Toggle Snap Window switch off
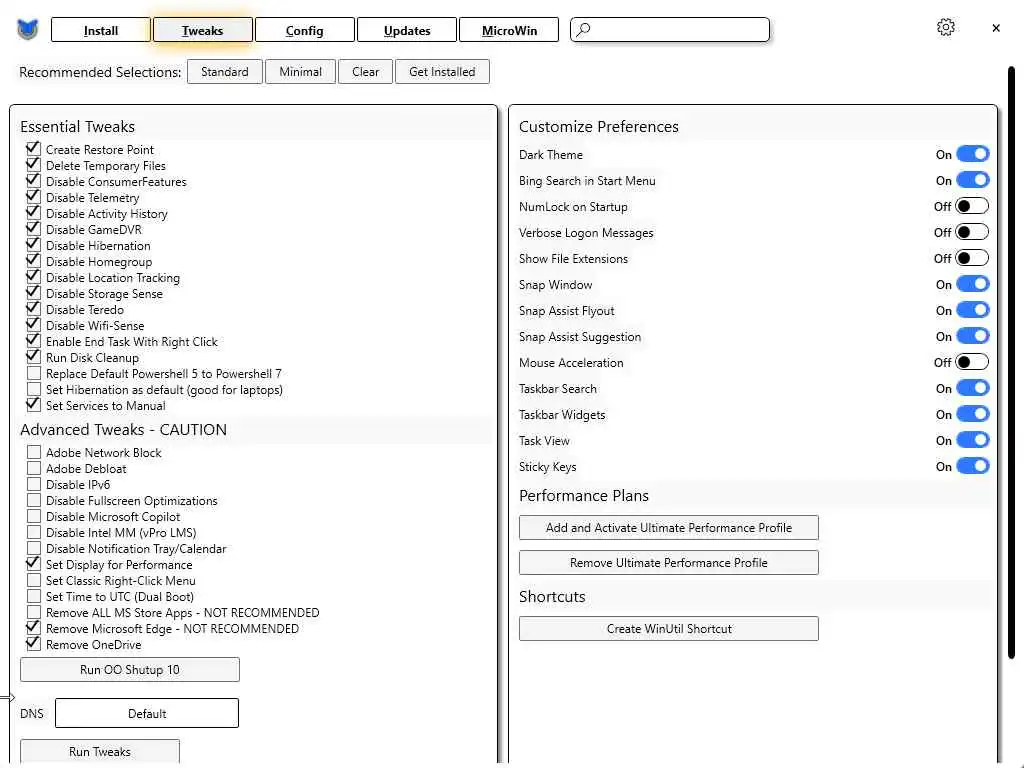 (972, 284)
